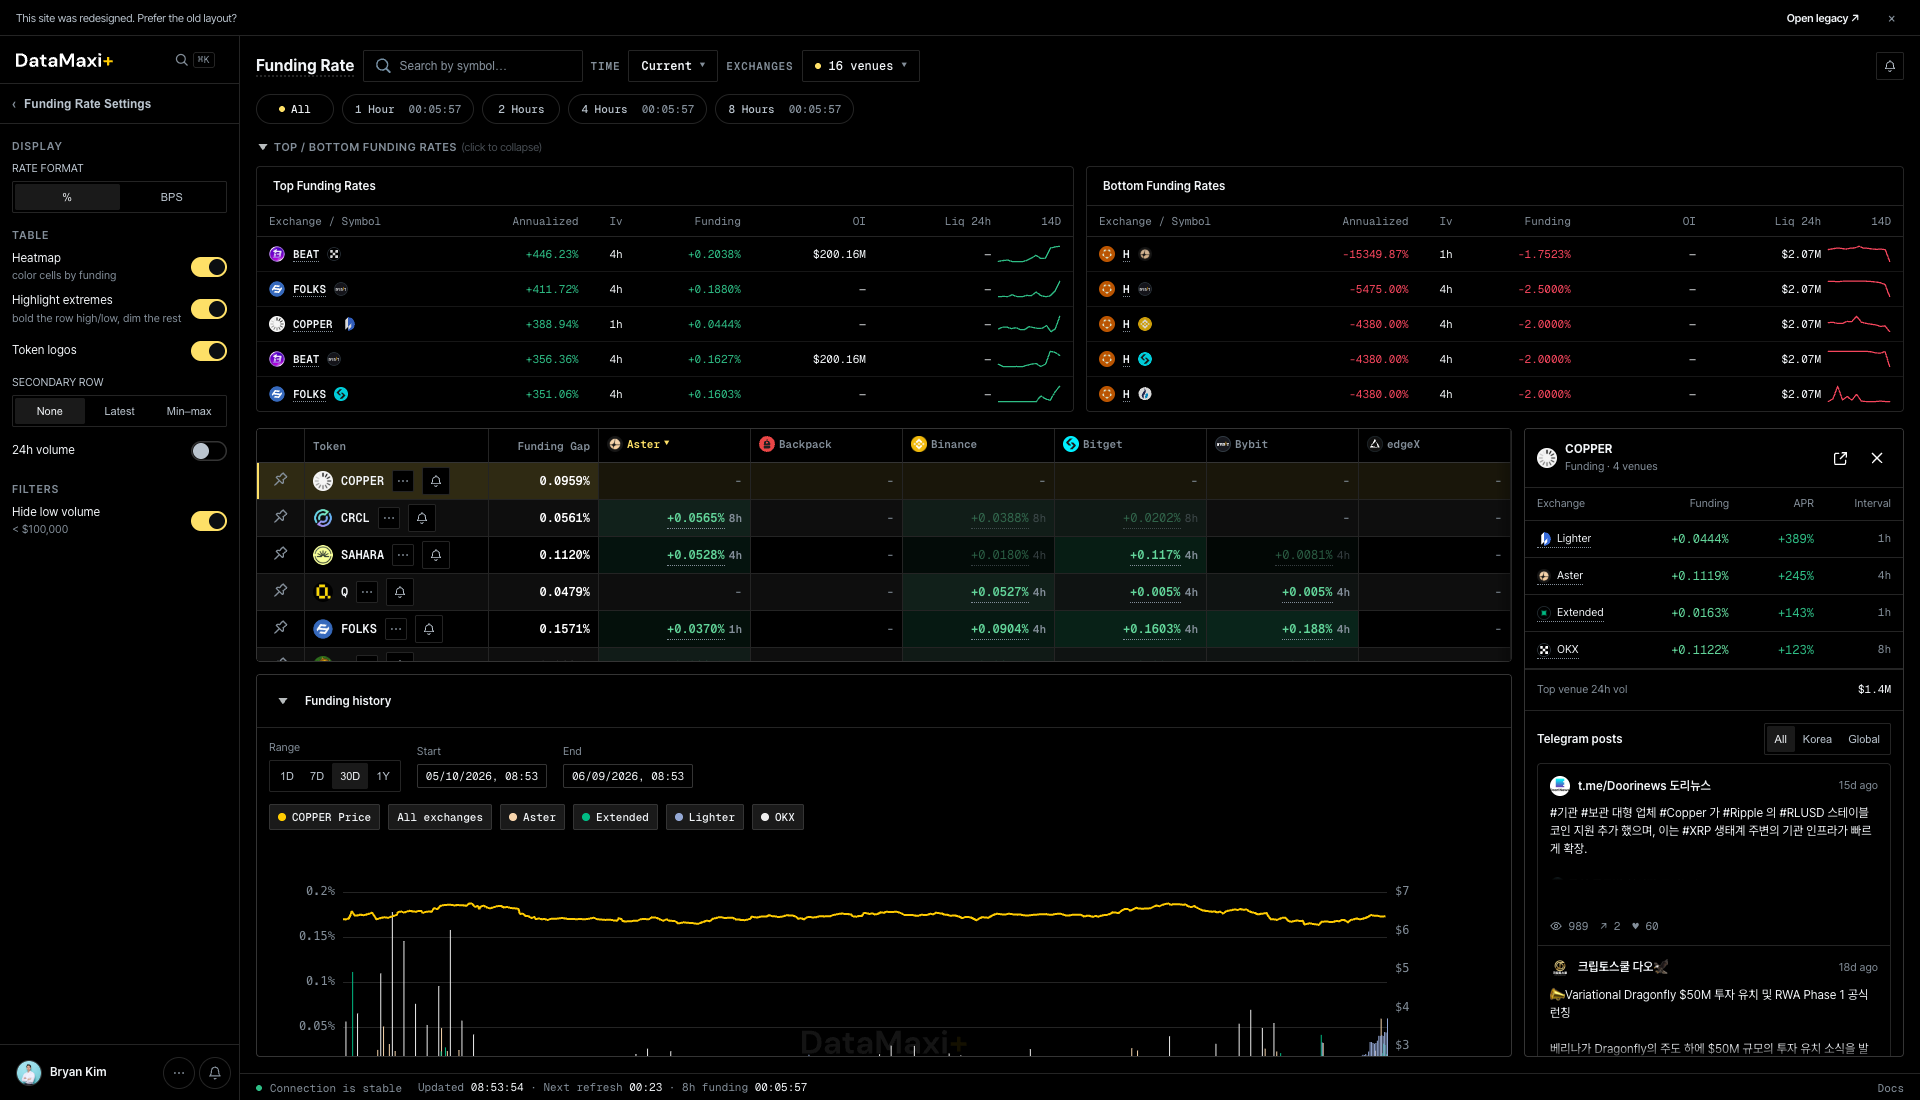Pin the SAHARA token row
Viewport: 1920px width, 1100px height.
[281, 554]
